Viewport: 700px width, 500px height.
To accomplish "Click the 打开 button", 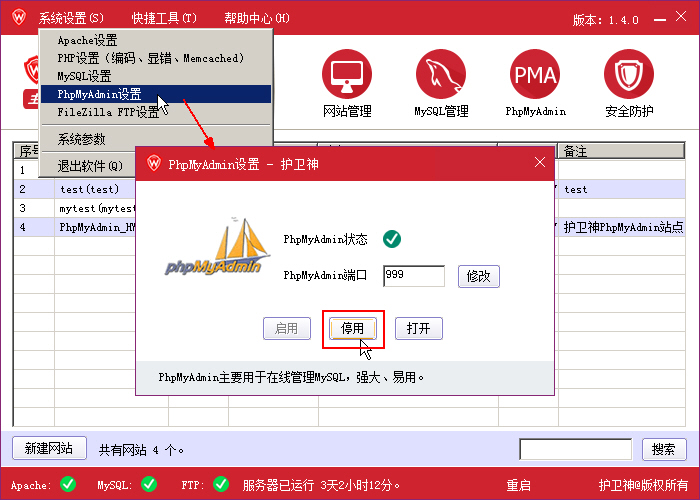I will [x=419, y=329].
